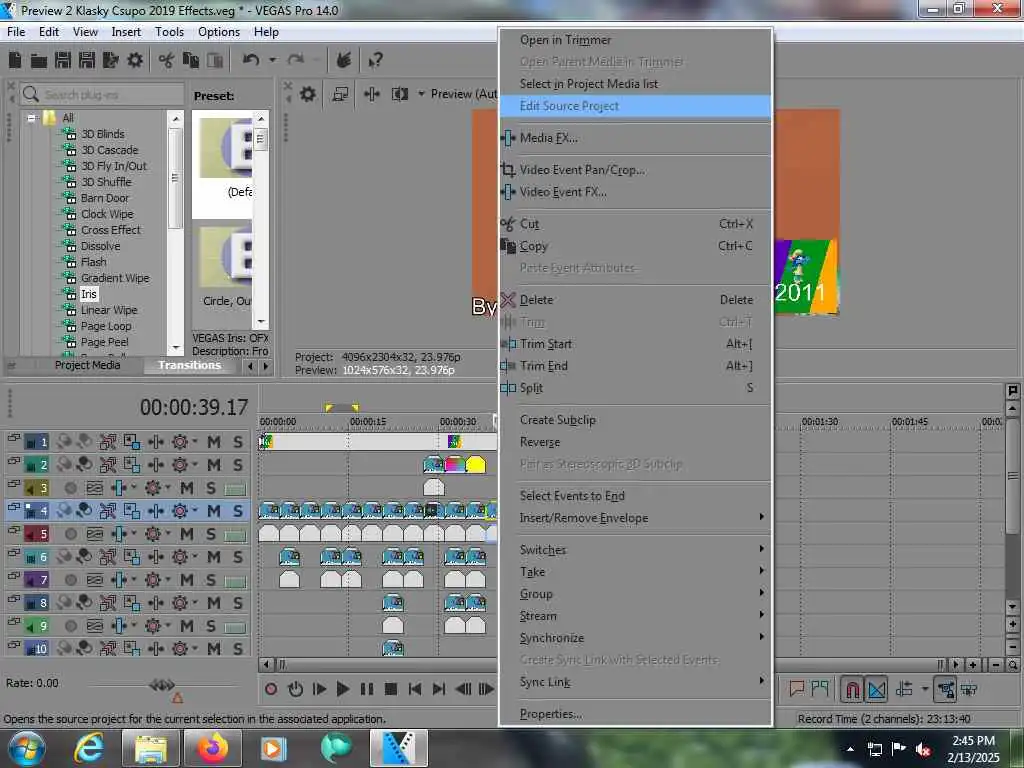Viewport: 1024px width, 768px height.
Task: Click the Copy toolbar icon
Action: click(191, 61)
